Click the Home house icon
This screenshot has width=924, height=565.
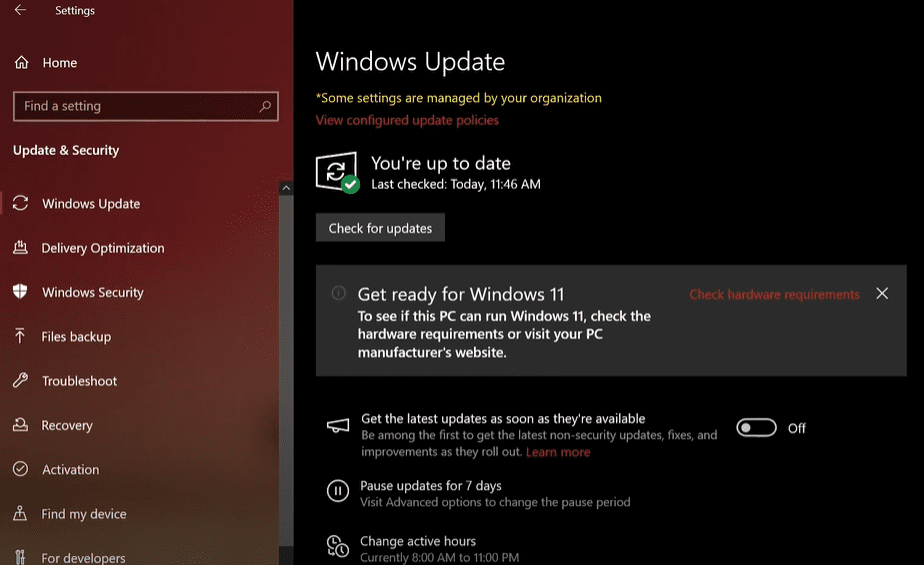coord(21,62)
